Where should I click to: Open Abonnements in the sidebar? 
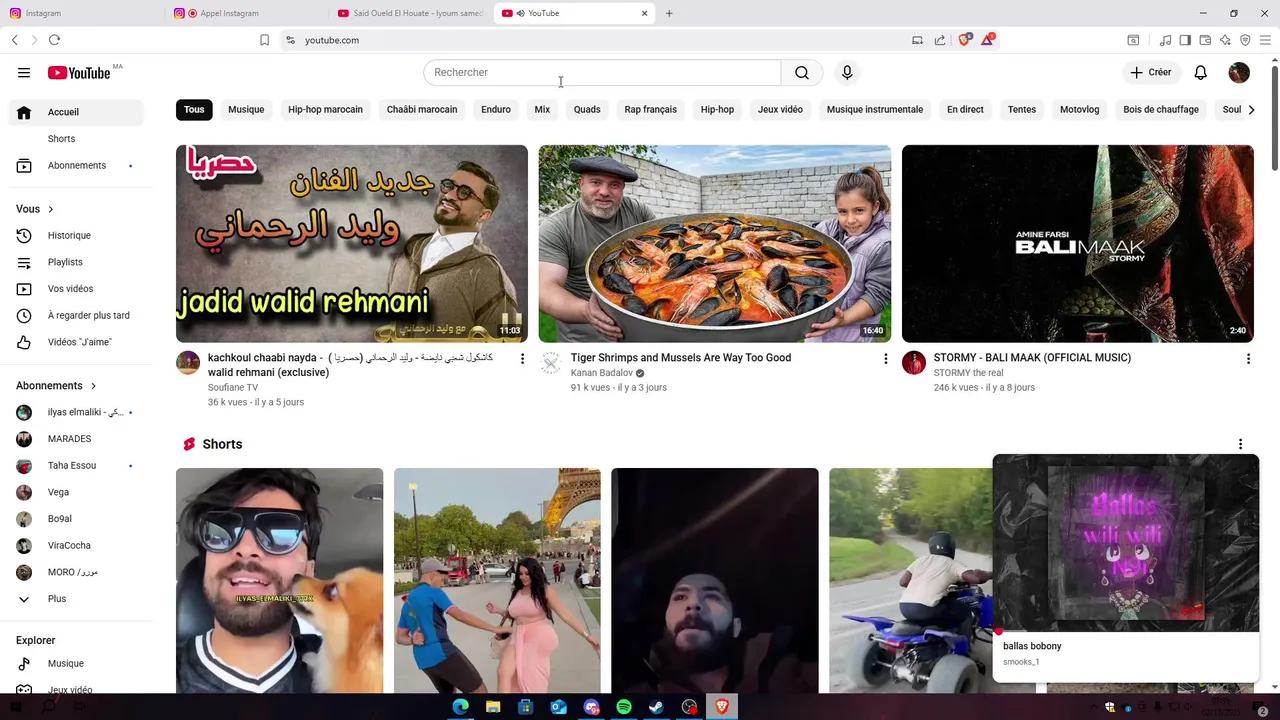pos(76,165)
